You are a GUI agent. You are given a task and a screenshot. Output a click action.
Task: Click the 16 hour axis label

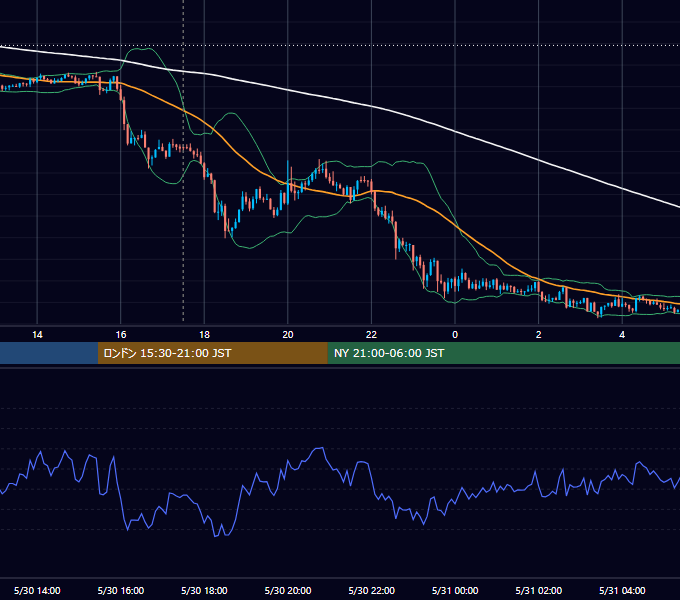coord(121,335)
